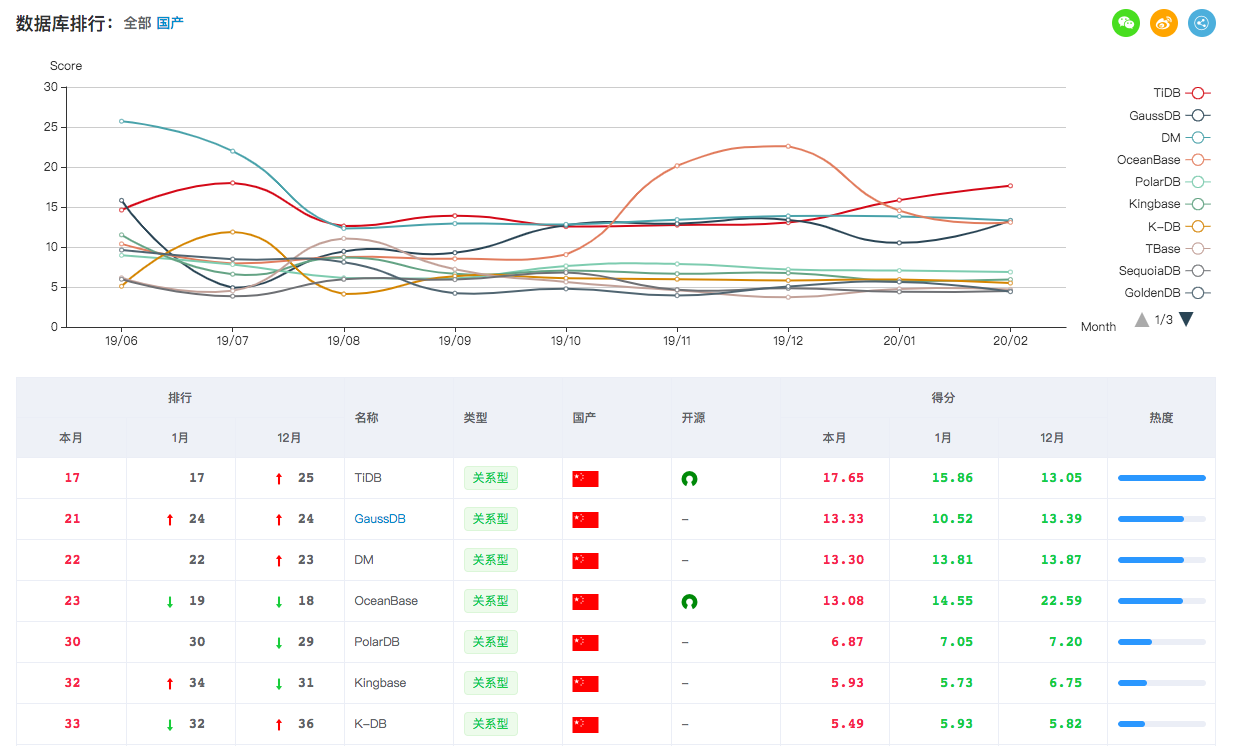Click OceanBase's open source icon in table
The image size is (1242, 746).
(x=689, y=602)
